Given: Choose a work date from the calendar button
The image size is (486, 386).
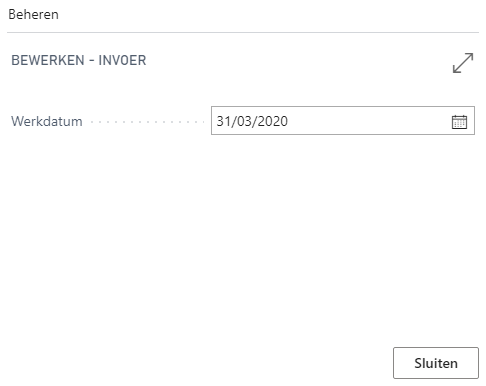Looking at the screenshot, I should (x=459, y=121).
